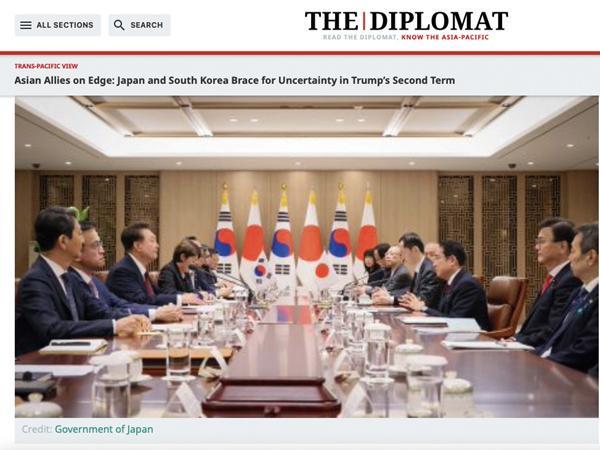Open the Asian Allies on Edge headline
This screenshot has width=600, height=450.
click(x=235, y=80)
